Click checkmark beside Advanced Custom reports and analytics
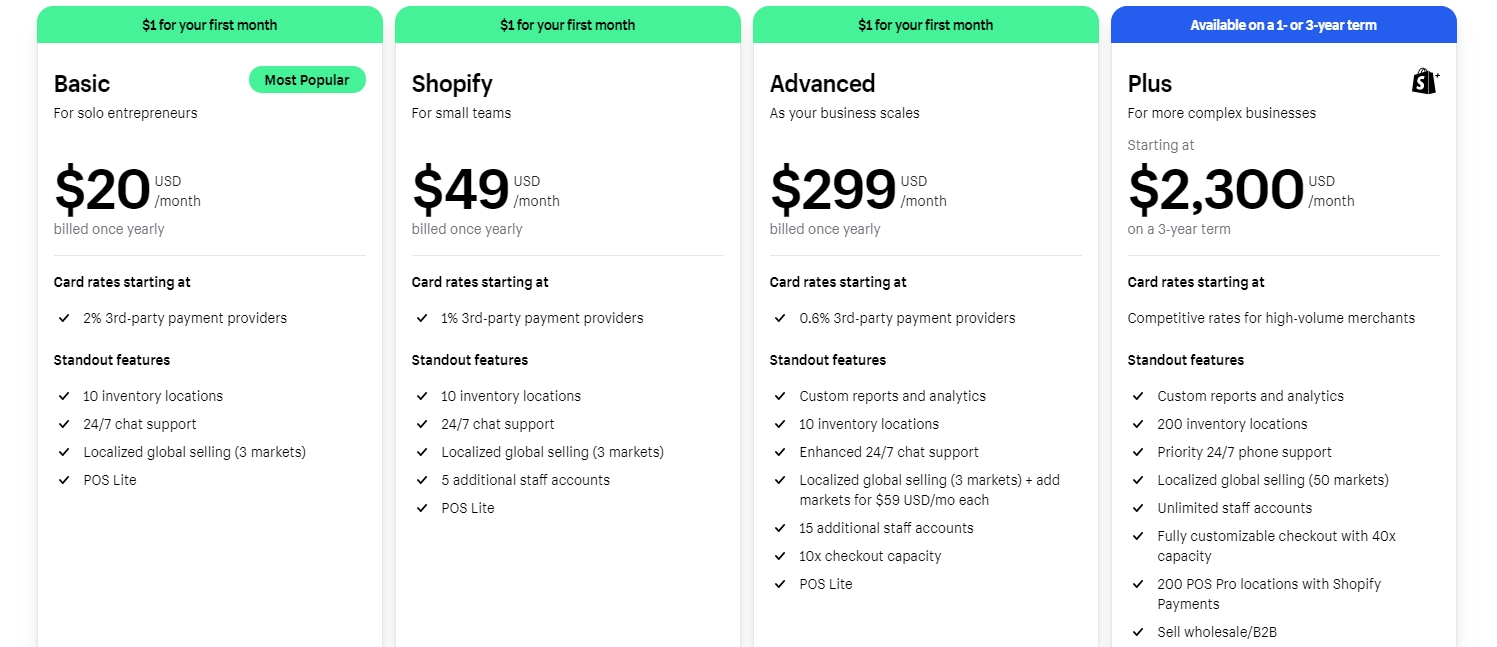This screenshot has width=1497, height=647. coord(780,396)
